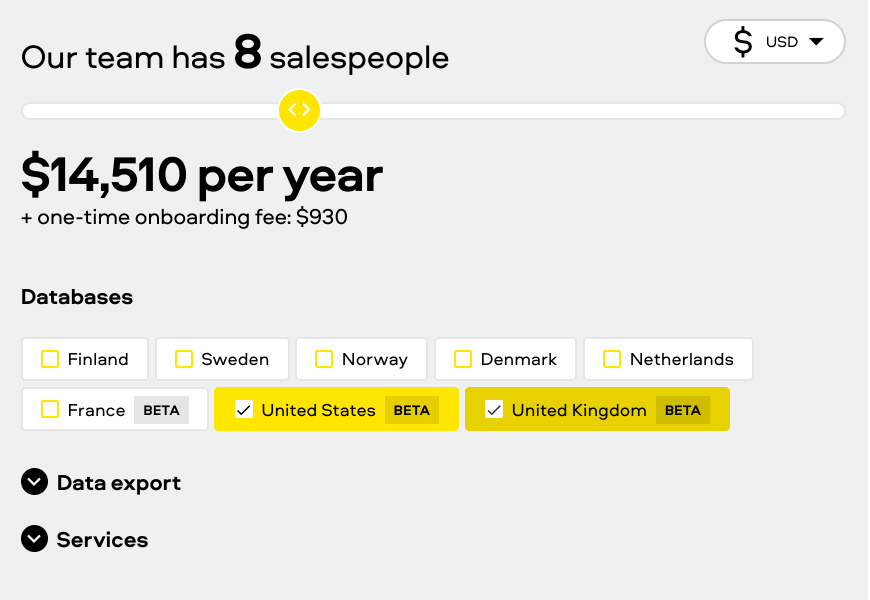Click the slider track's right end
The width and height of the screenshot is (870, 600).
[838, 111]
